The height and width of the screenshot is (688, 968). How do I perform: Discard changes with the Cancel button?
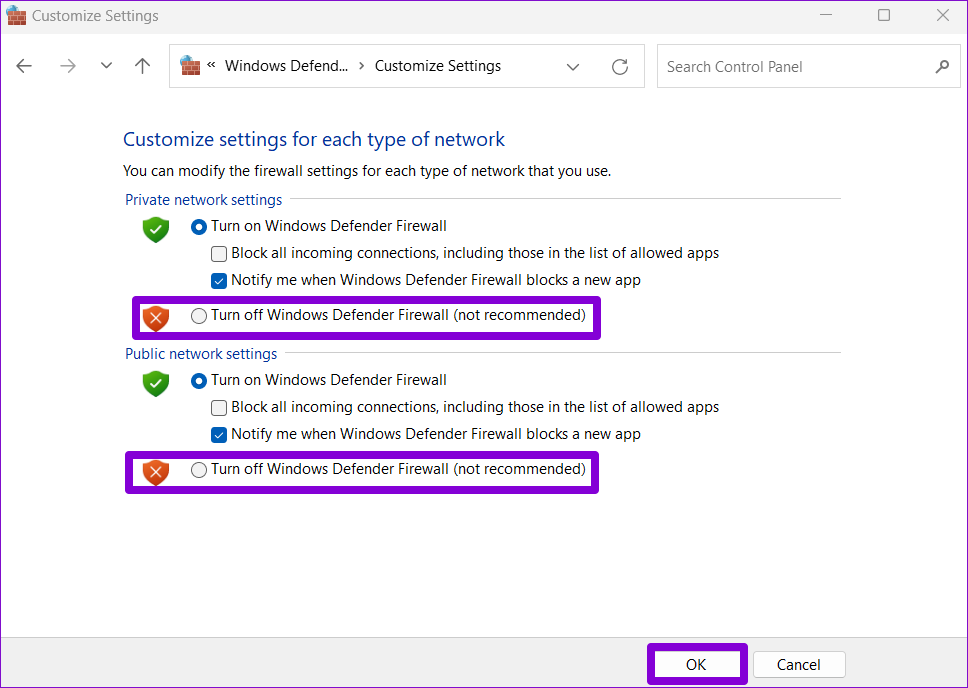pos(799,665)
